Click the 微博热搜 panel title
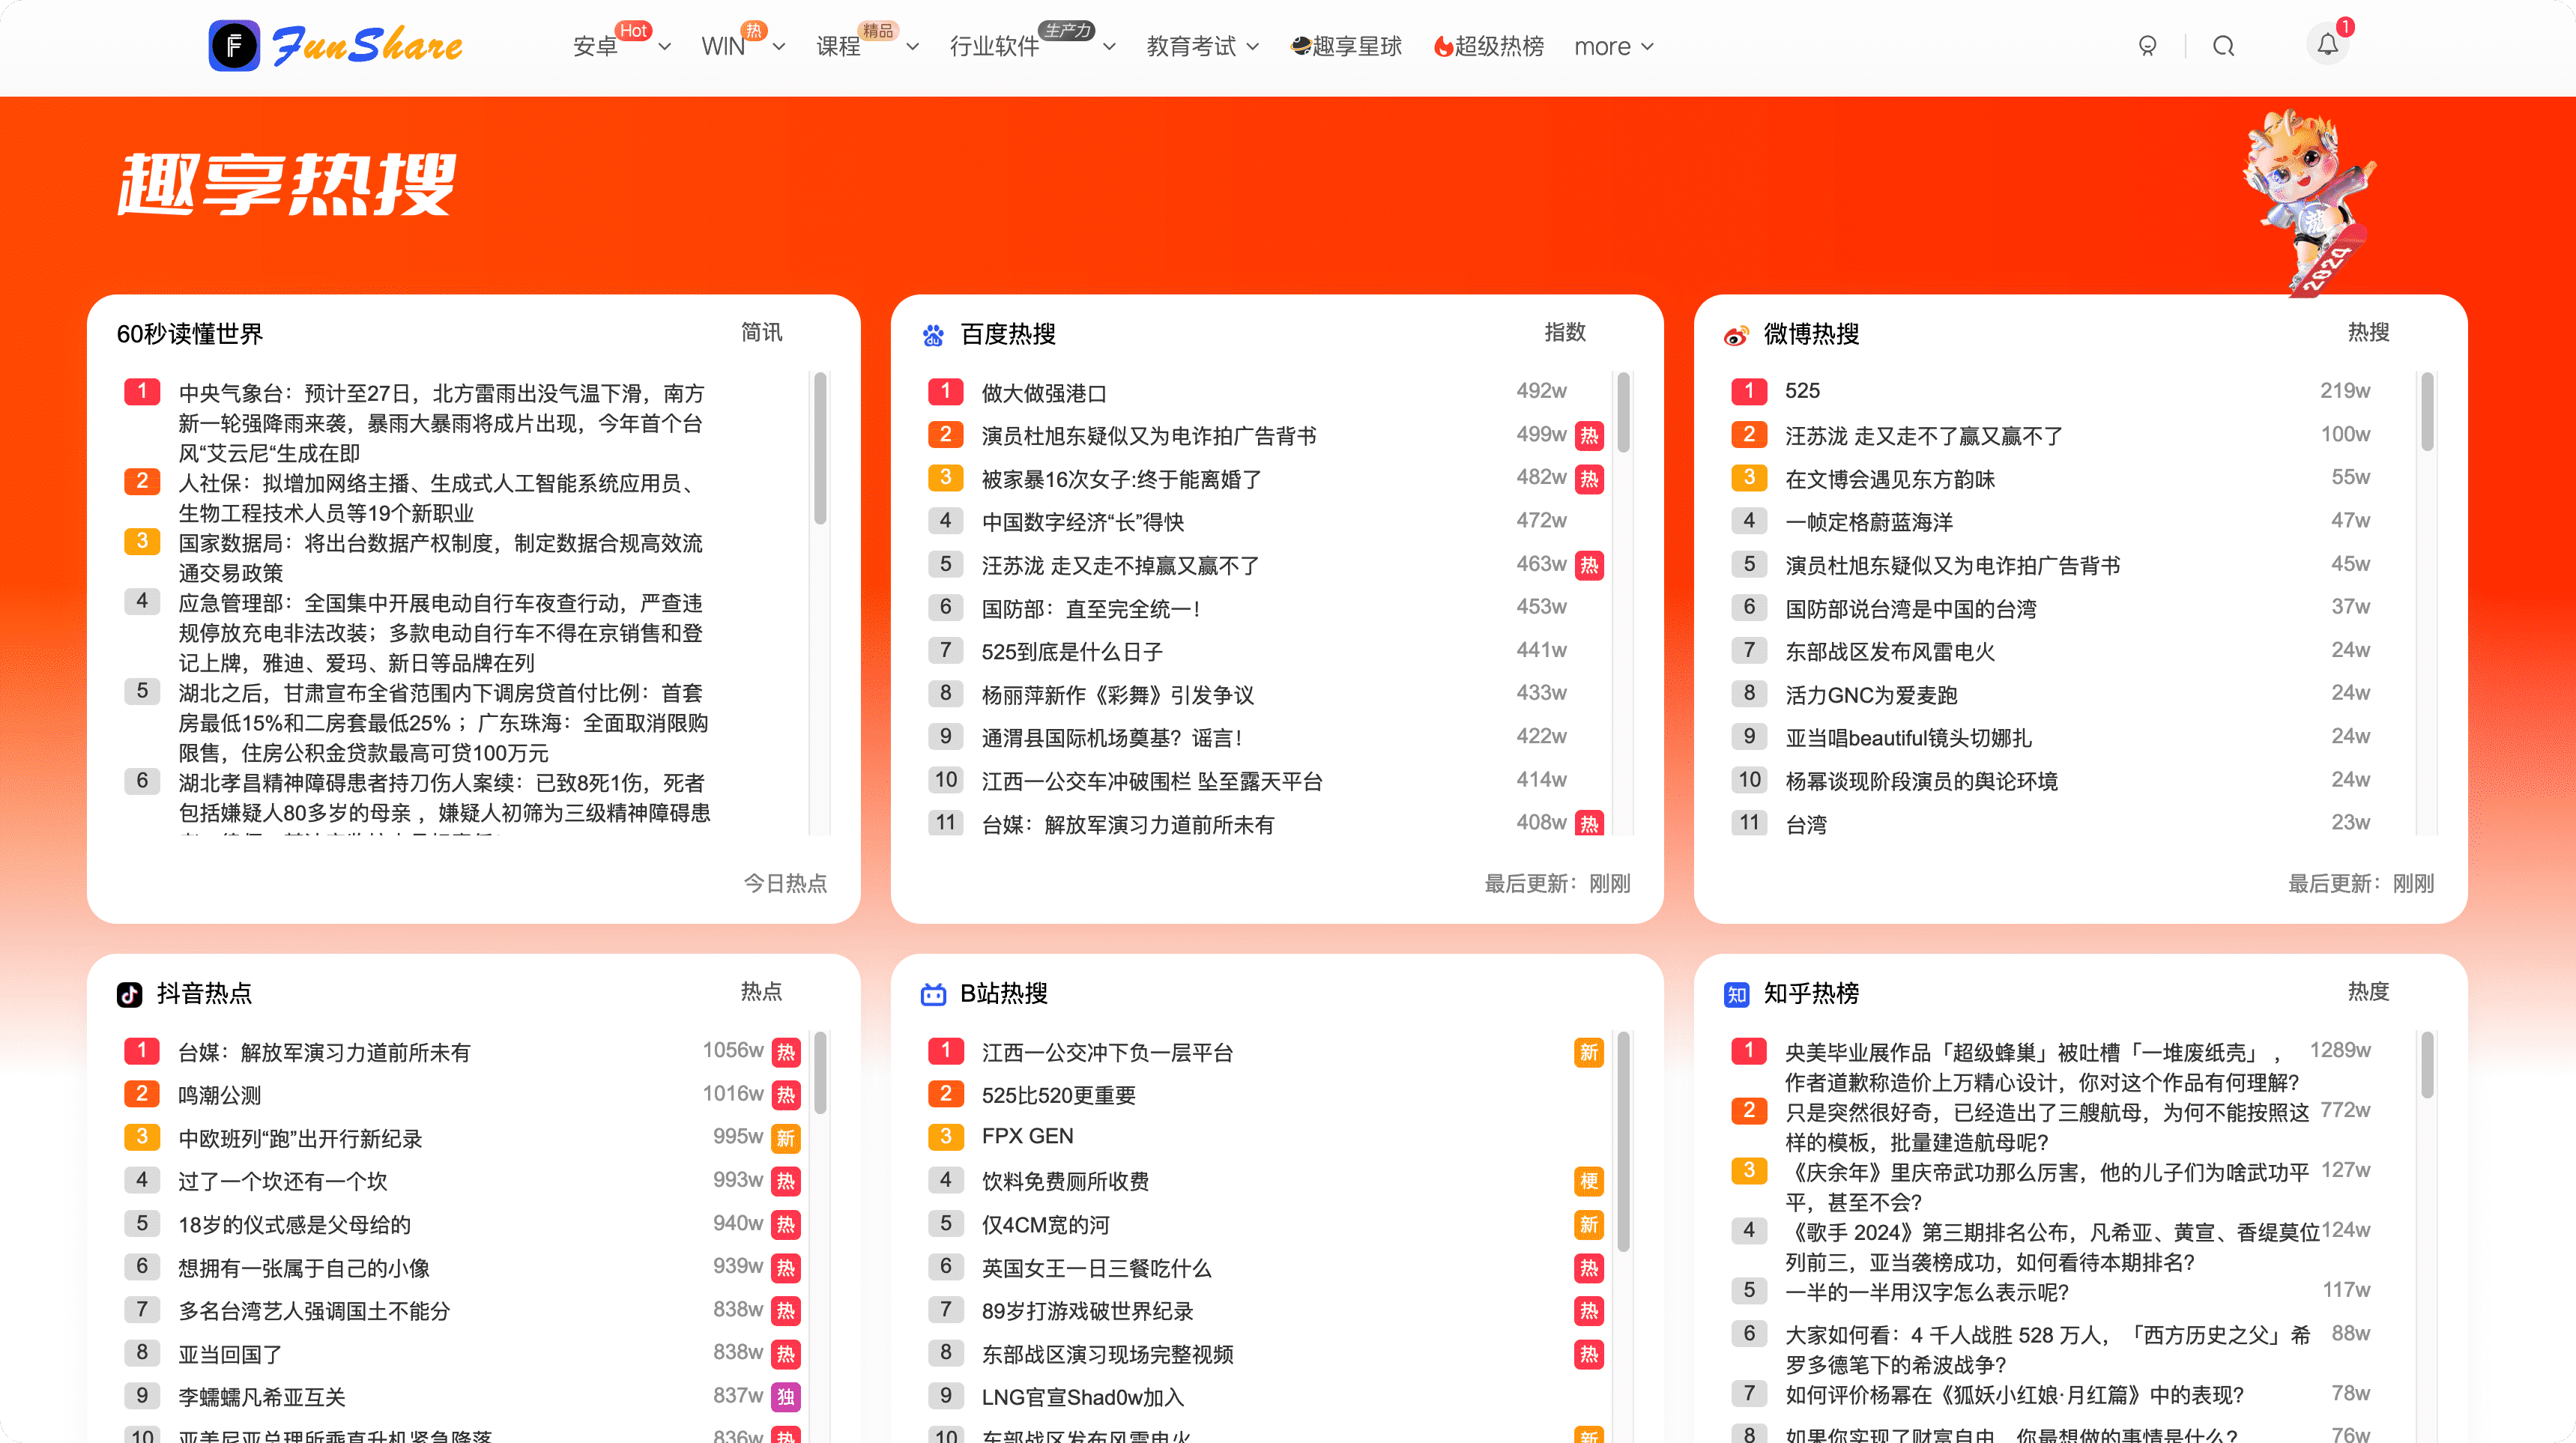Viewport: 2576px width, 1443px height. [x=1811, y=334]
